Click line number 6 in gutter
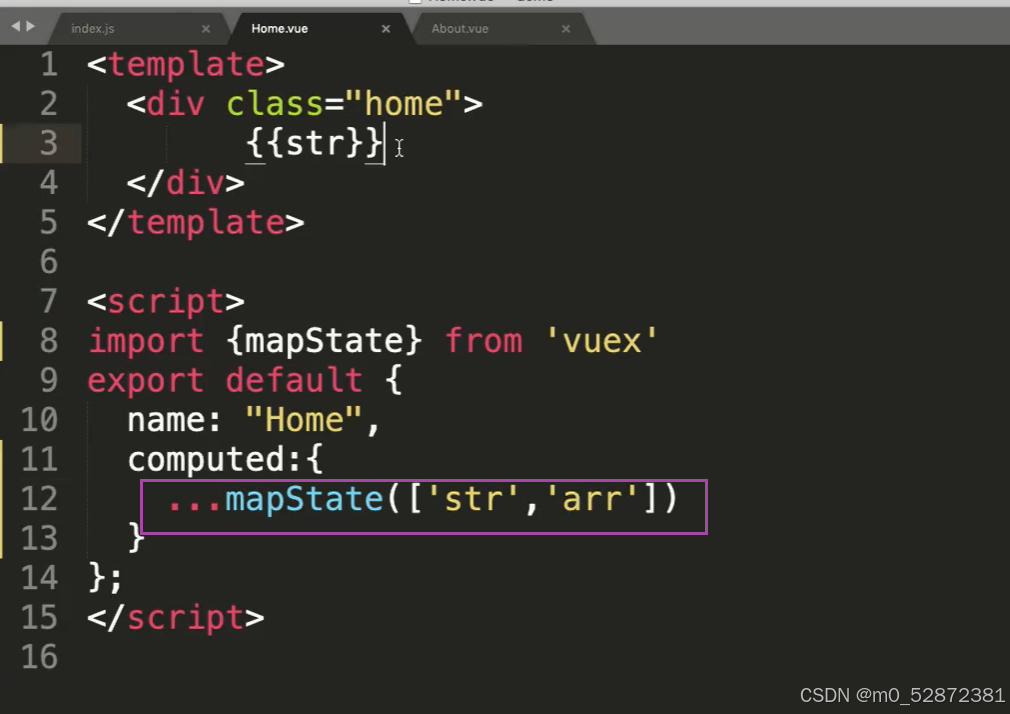 [49, 262]
